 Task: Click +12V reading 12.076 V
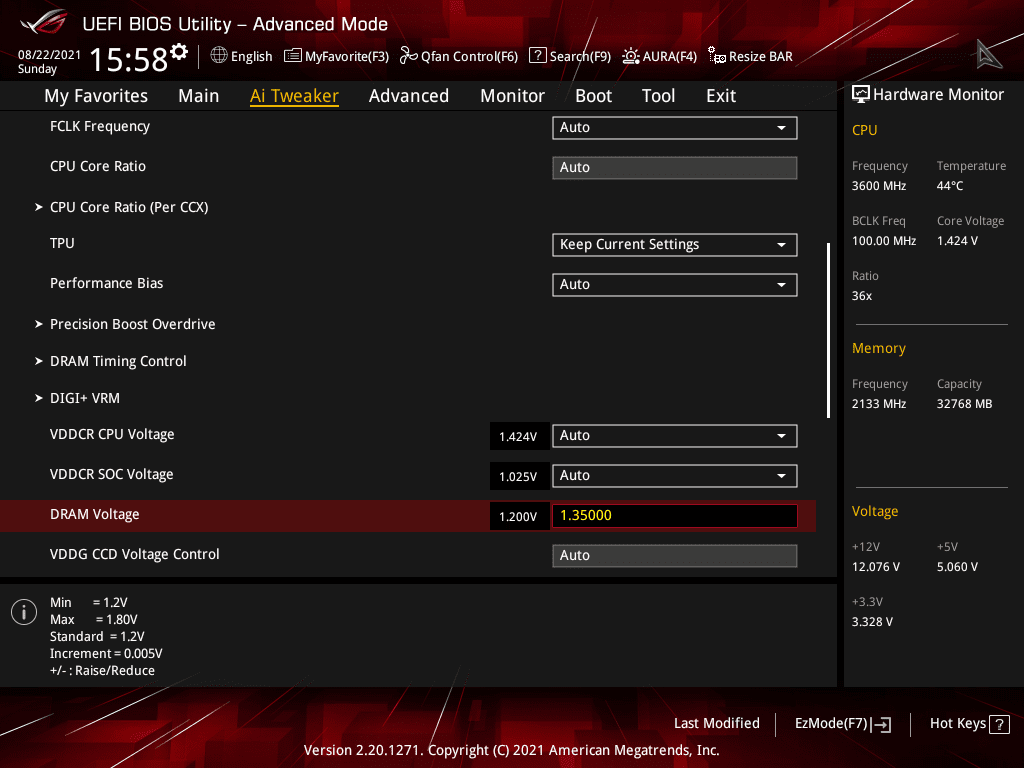876,567
